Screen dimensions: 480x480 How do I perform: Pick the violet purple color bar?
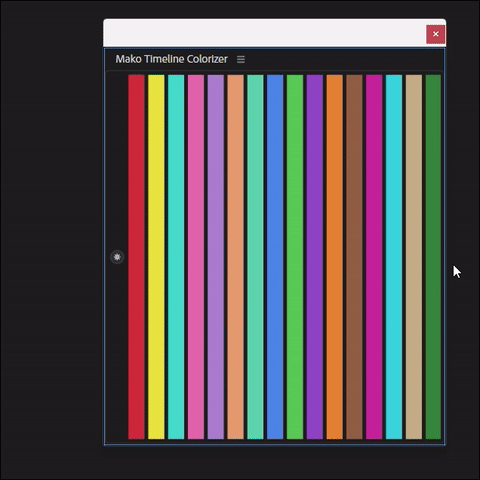[x=315, y=257]
